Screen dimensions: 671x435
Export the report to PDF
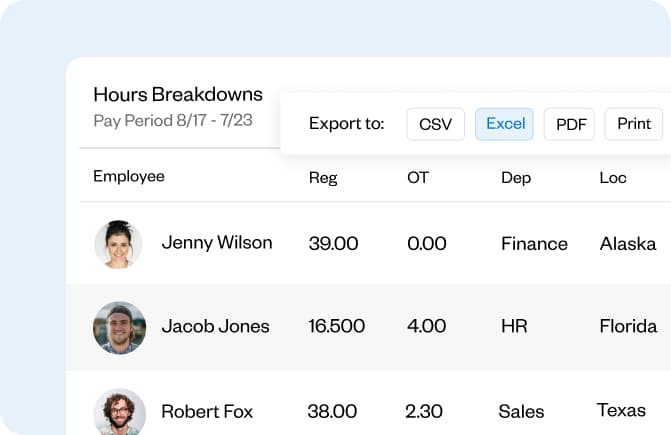[569, 124]
